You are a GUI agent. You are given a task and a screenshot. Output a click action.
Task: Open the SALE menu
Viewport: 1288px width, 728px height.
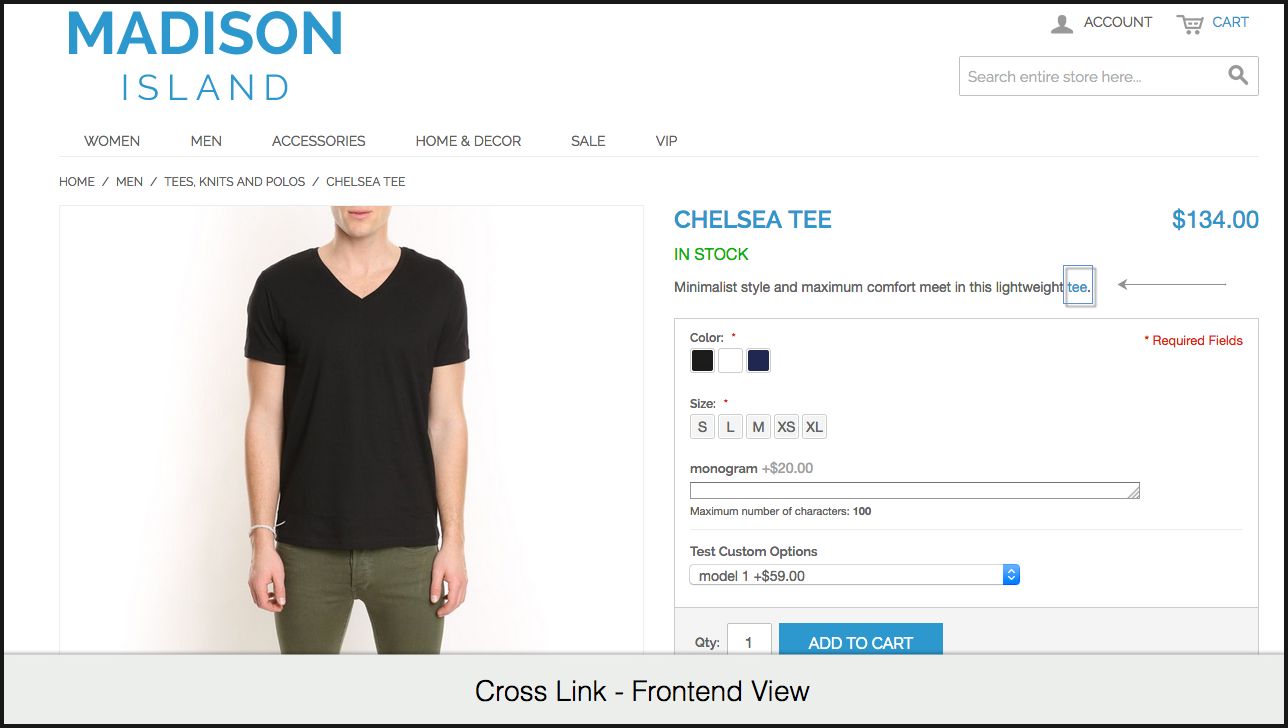click(x=588, y=141)
